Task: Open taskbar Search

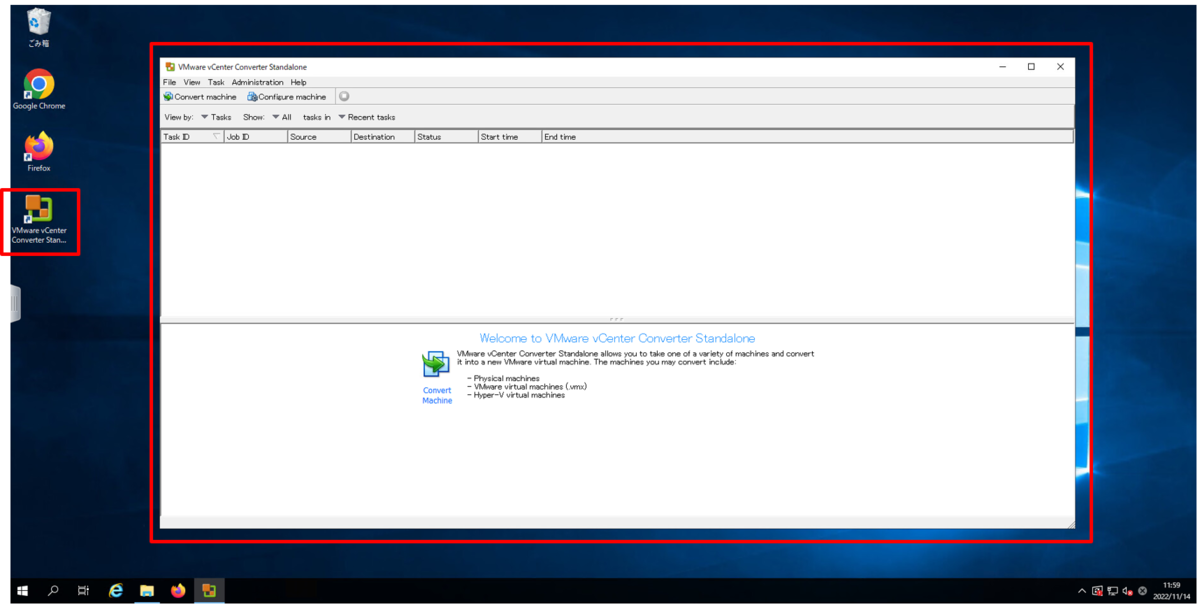Action: 54,591
